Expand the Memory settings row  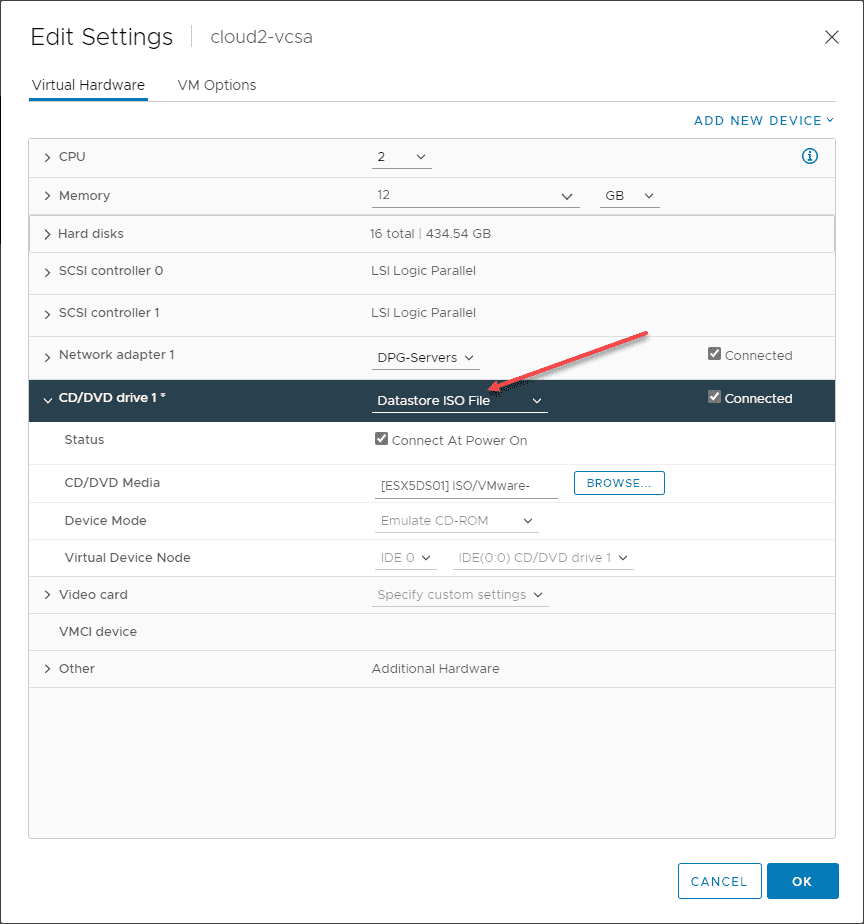(x=47, y=196)
